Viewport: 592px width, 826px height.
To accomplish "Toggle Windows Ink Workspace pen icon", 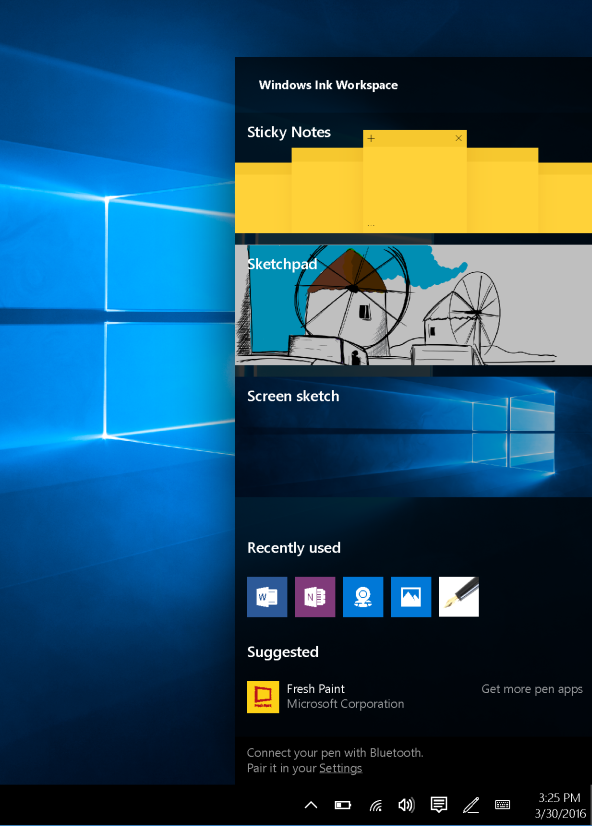I will 471,805.
